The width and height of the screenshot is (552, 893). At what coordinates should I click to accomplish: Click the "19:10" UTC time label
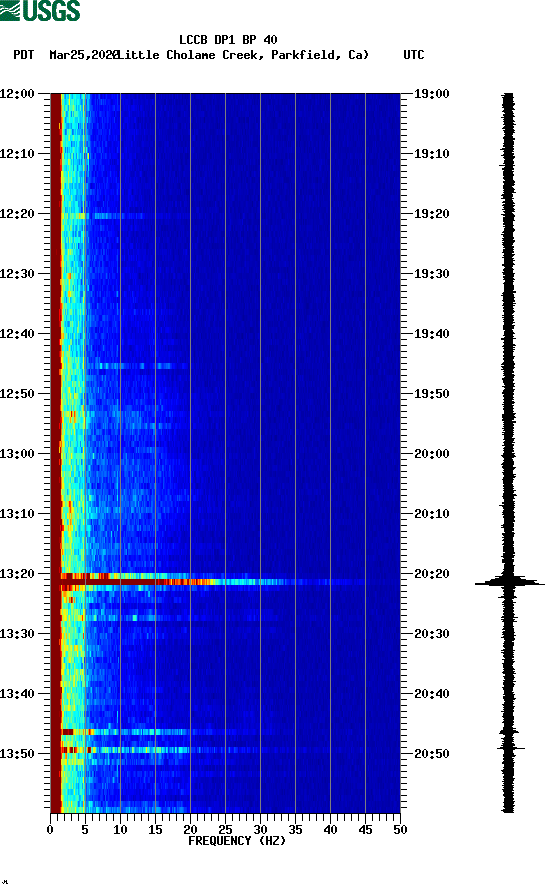pyautogui.click(x=431, y=154)
